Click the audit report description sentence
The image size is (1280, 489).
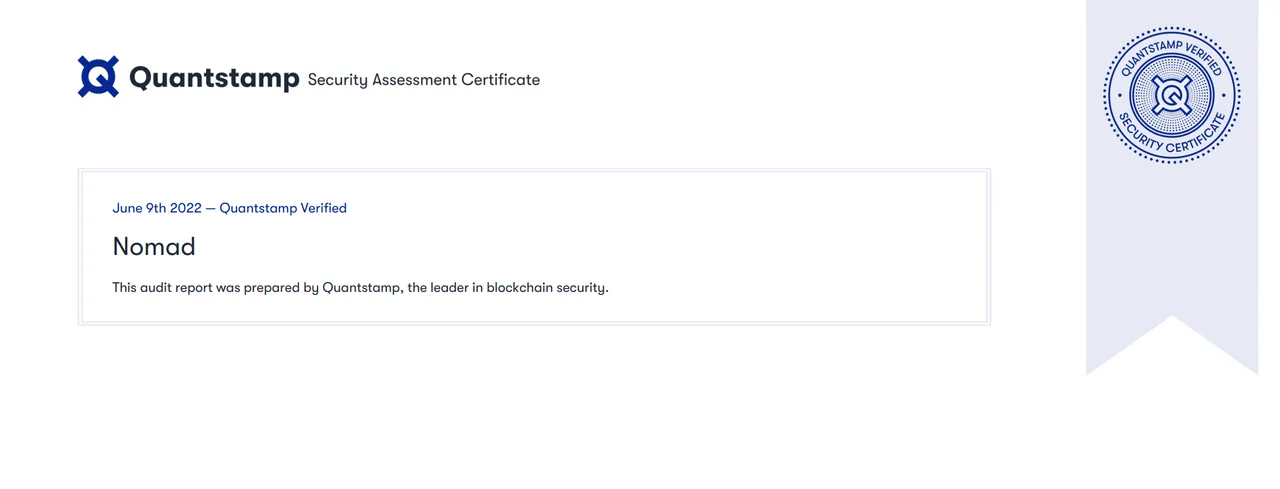coord(360,287)
